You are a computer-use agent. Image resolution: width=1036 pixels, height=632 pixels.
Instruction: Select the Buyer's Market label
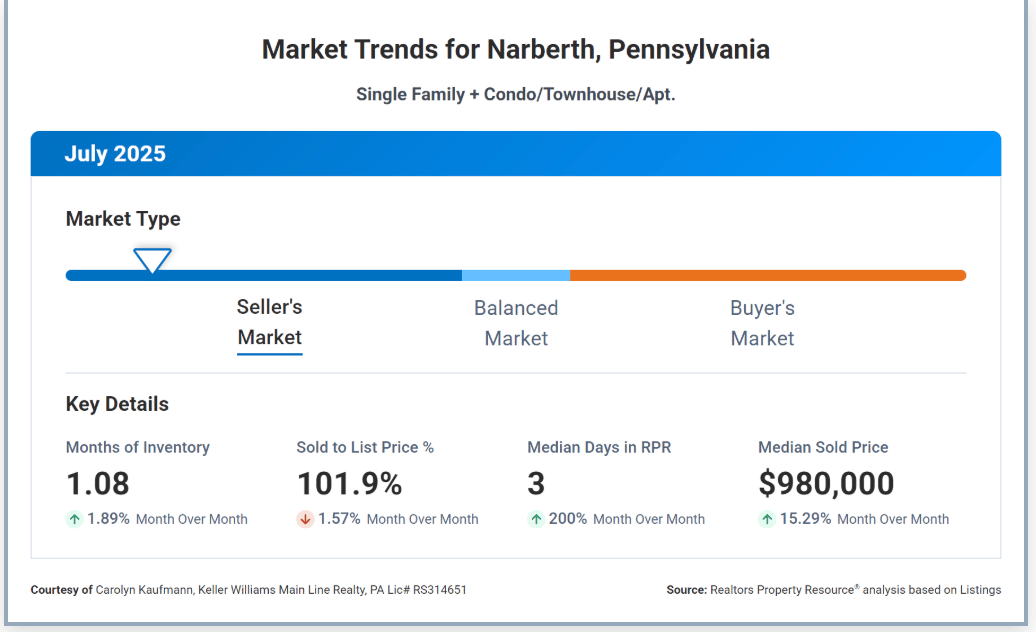(x=762, y=323)
